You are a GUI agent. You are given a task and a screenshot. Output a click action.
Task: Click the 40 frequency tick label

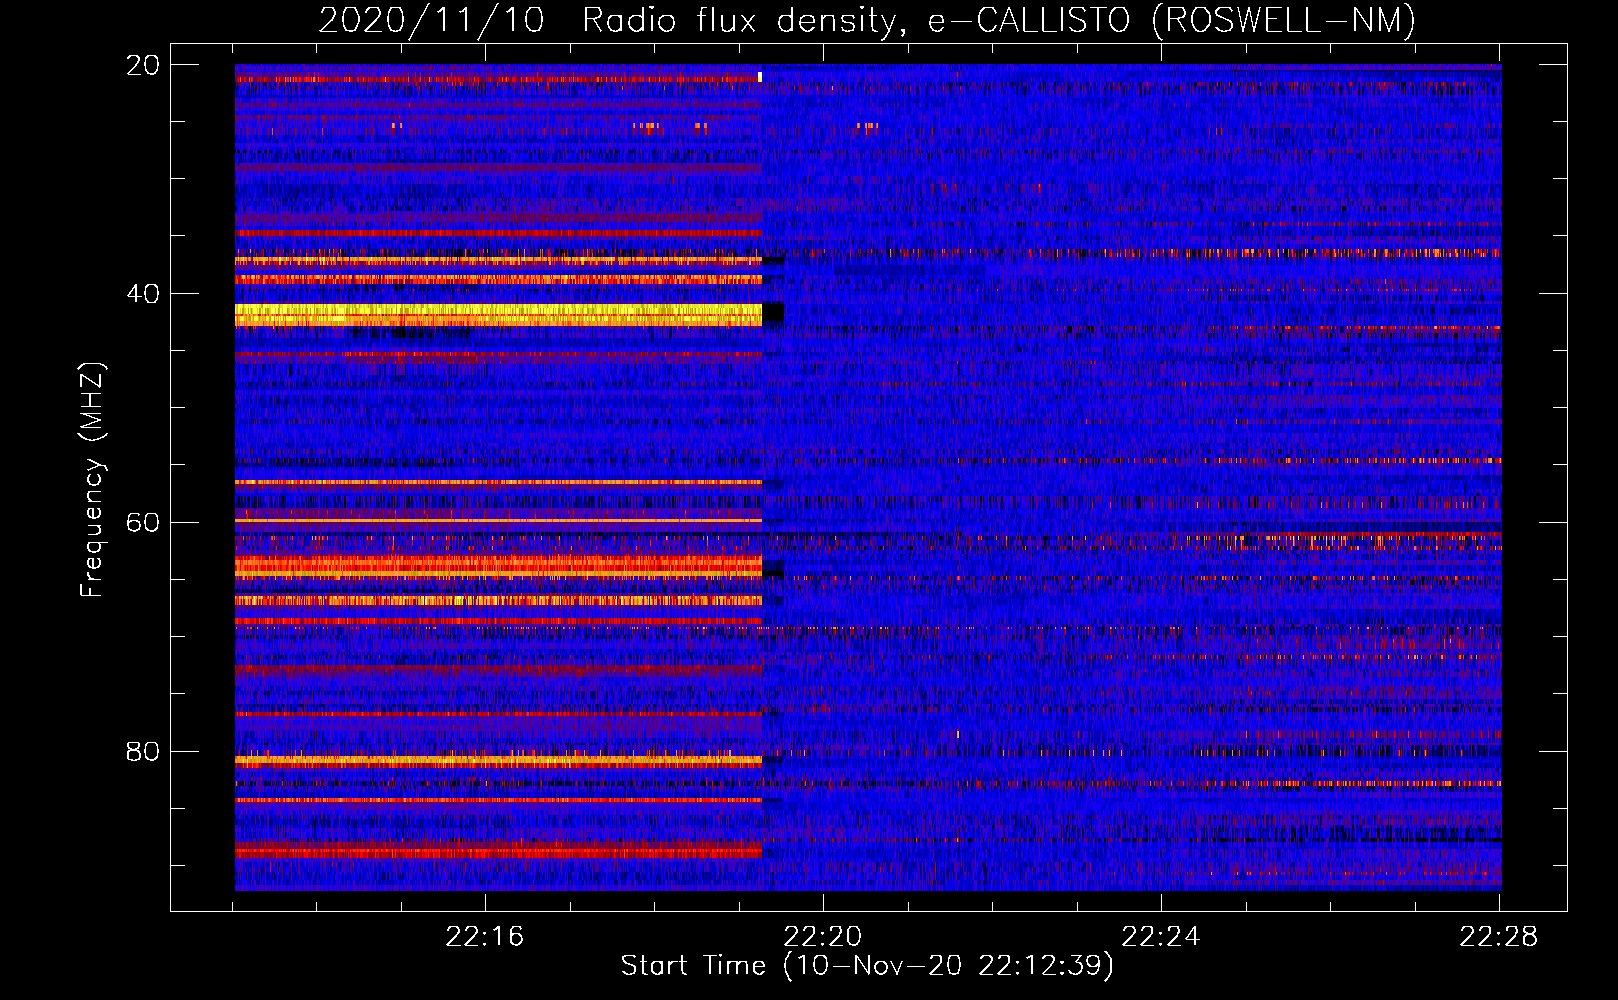point(143,294)
